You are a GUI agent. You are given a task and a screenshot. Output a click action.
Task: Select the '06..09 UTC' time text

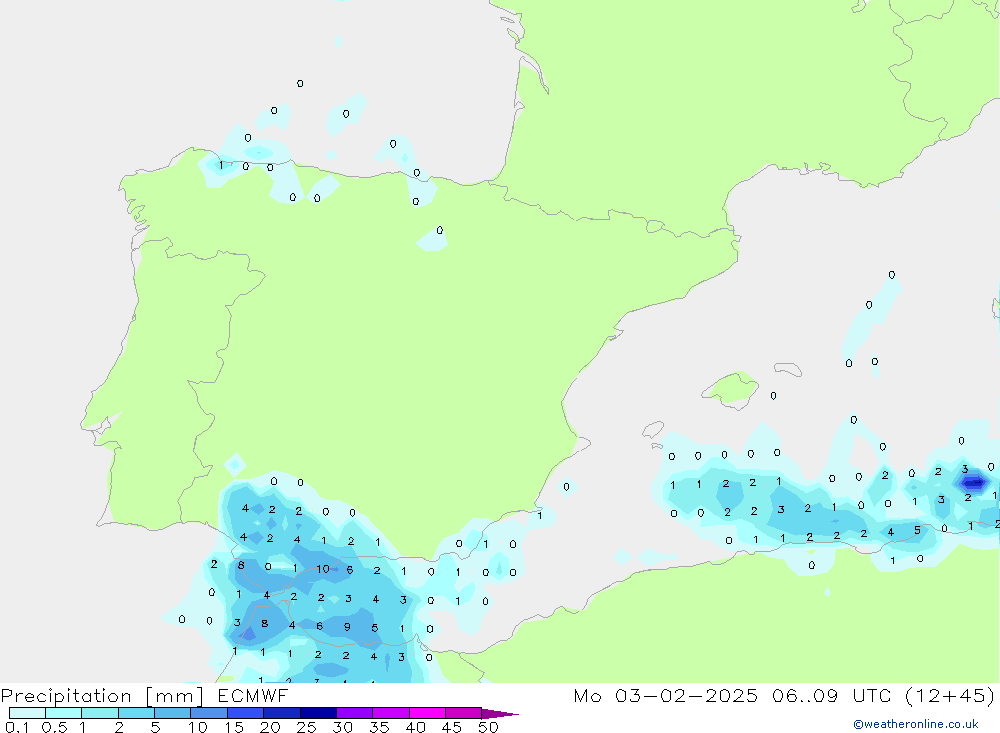(x=831, y=695)
